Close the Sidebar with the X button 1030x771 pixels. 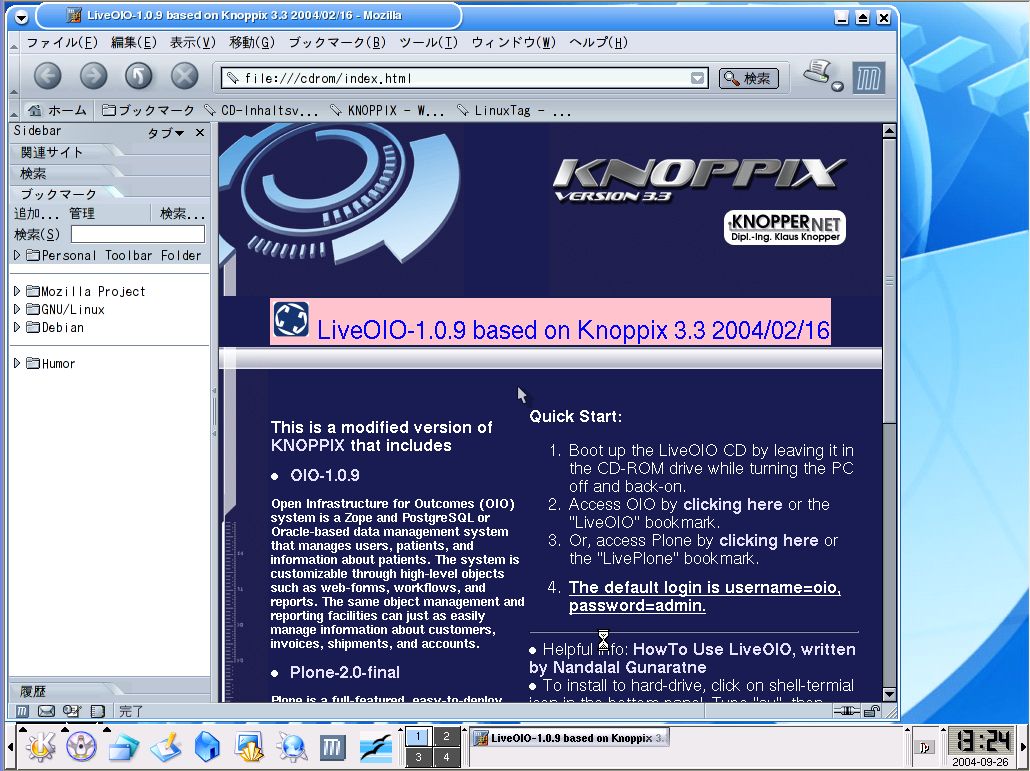(x=200, y=133)
